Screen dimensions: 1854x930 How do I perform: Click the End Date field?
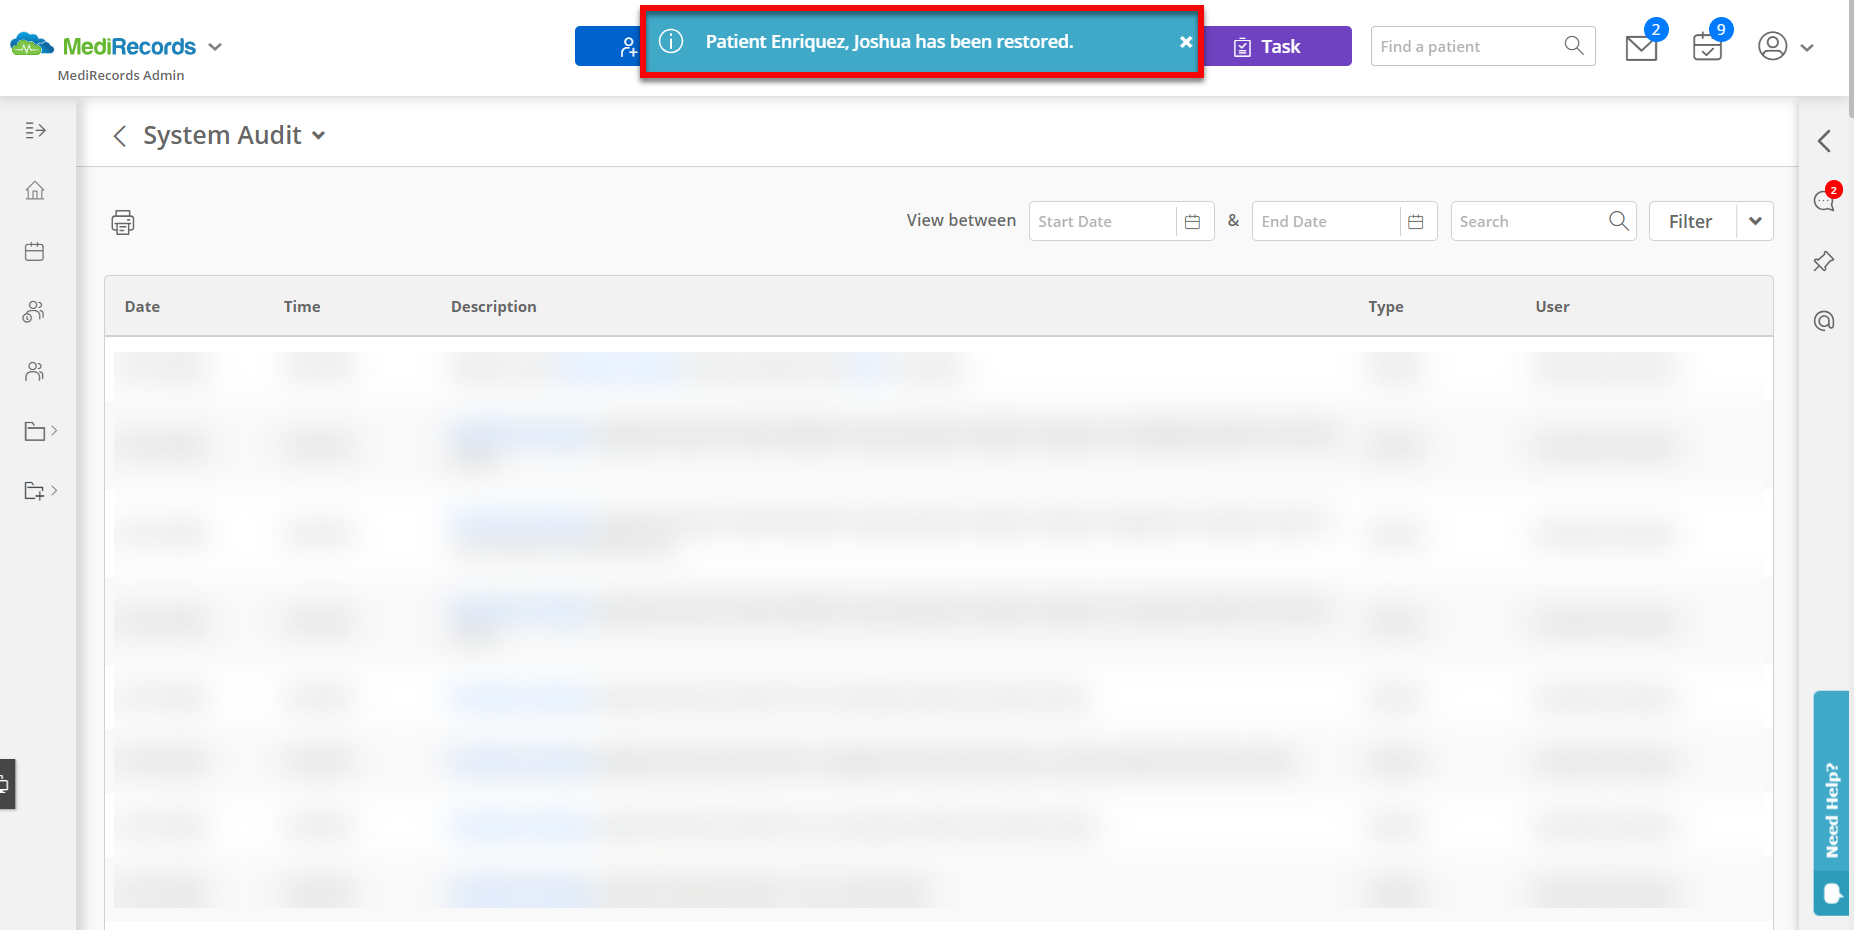pyautogui.click(x=1325, y=221)
